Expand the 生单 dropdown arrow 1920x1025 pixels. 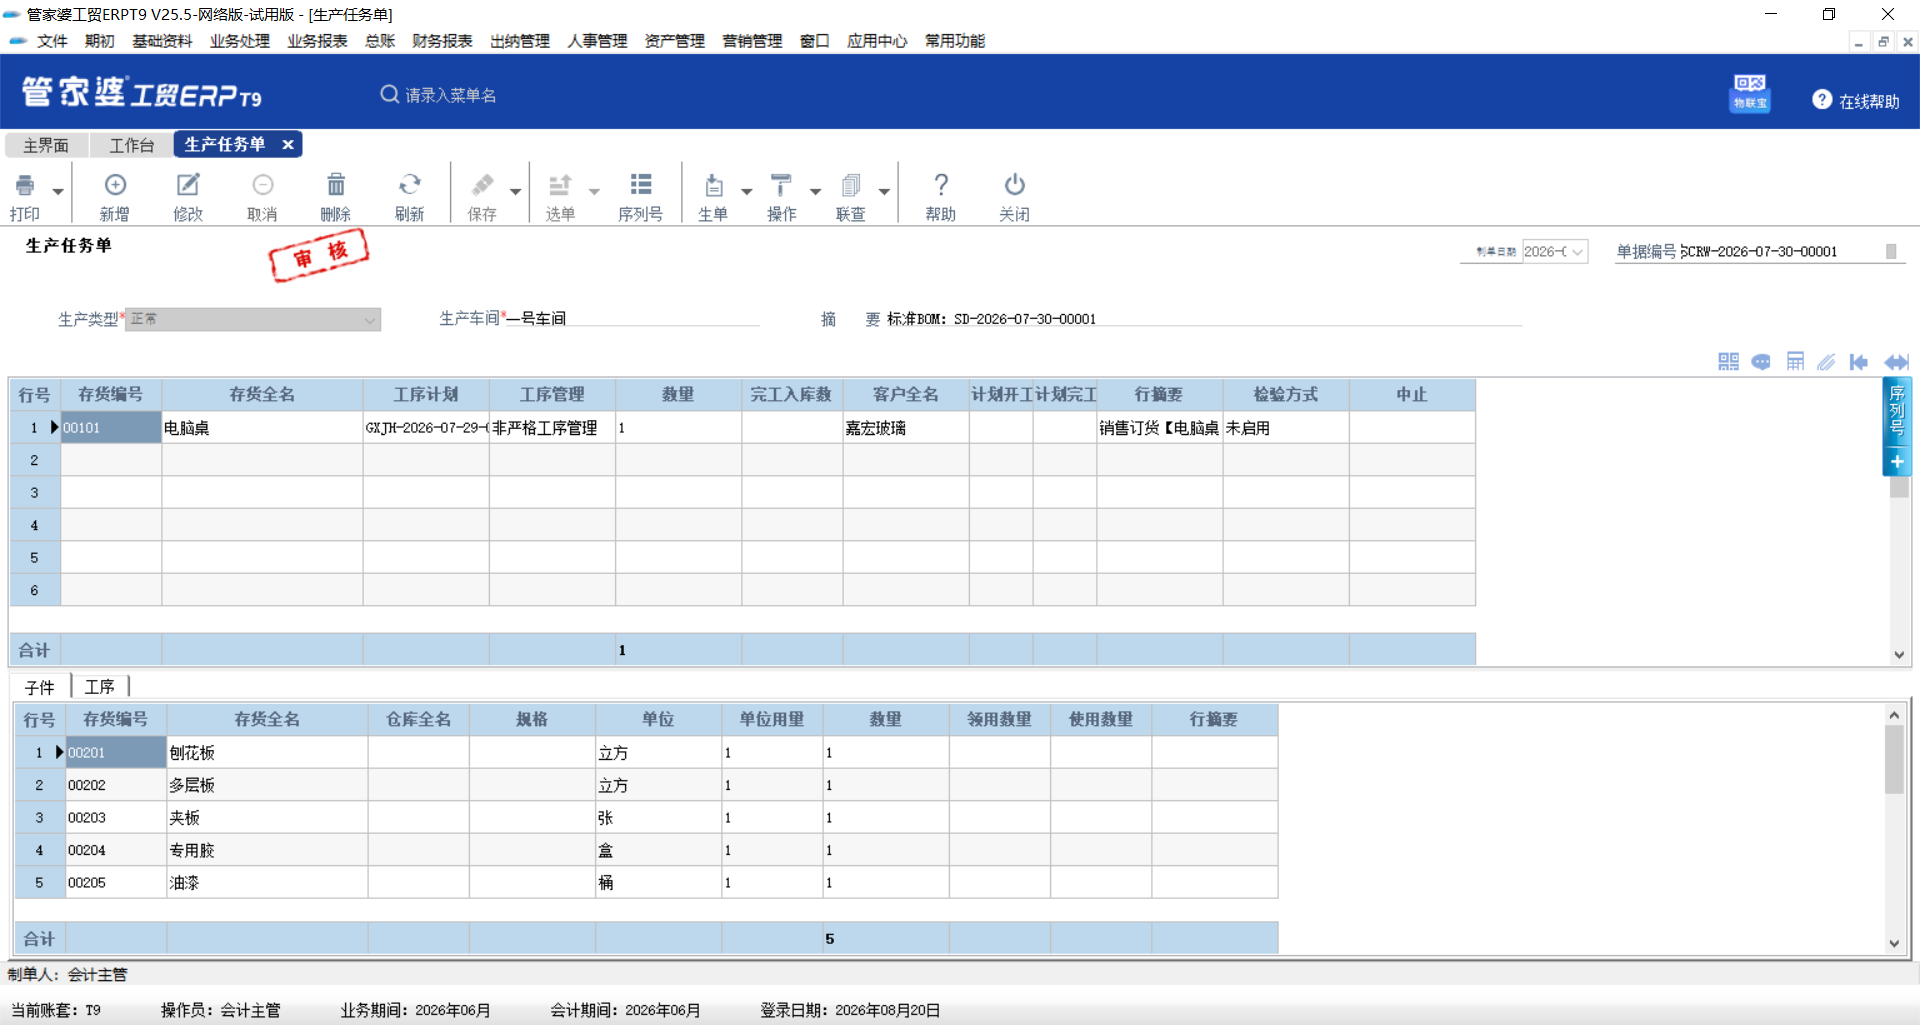tap(746, 191)
